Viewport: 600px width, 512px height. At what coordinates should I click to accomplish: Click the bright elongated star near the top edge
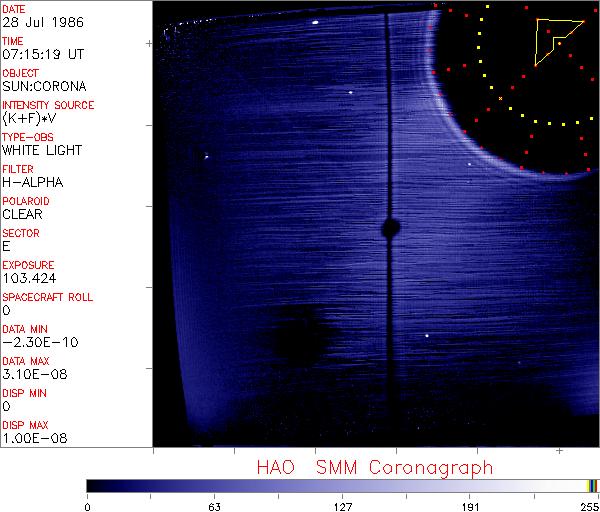(315, 21)
